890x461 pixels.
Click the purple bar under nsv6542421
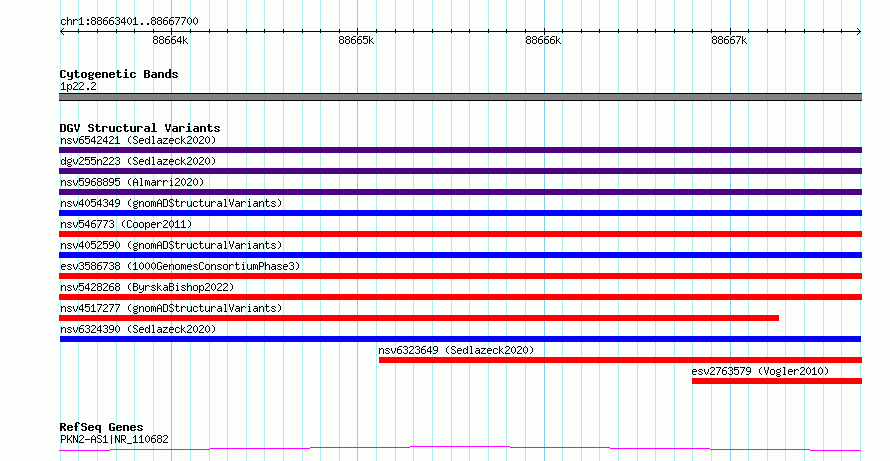pyautogui.click(x=460, y=150)
